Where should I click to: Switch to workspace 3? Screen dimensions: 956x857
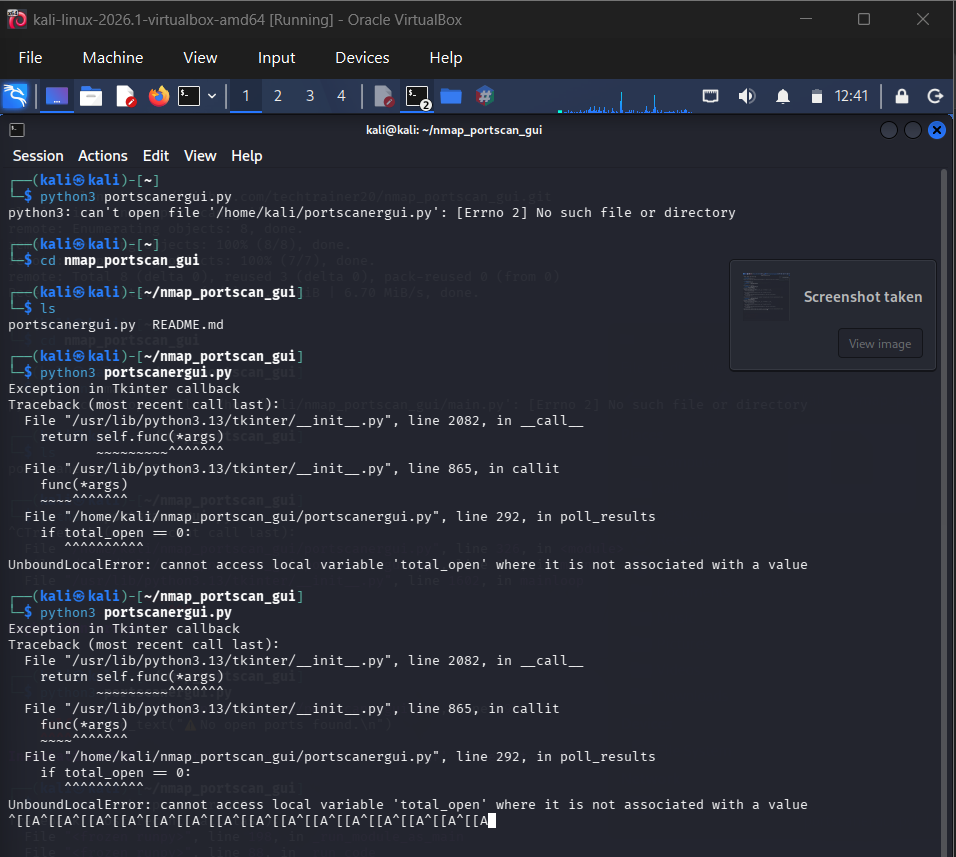(x=310, y=96)
